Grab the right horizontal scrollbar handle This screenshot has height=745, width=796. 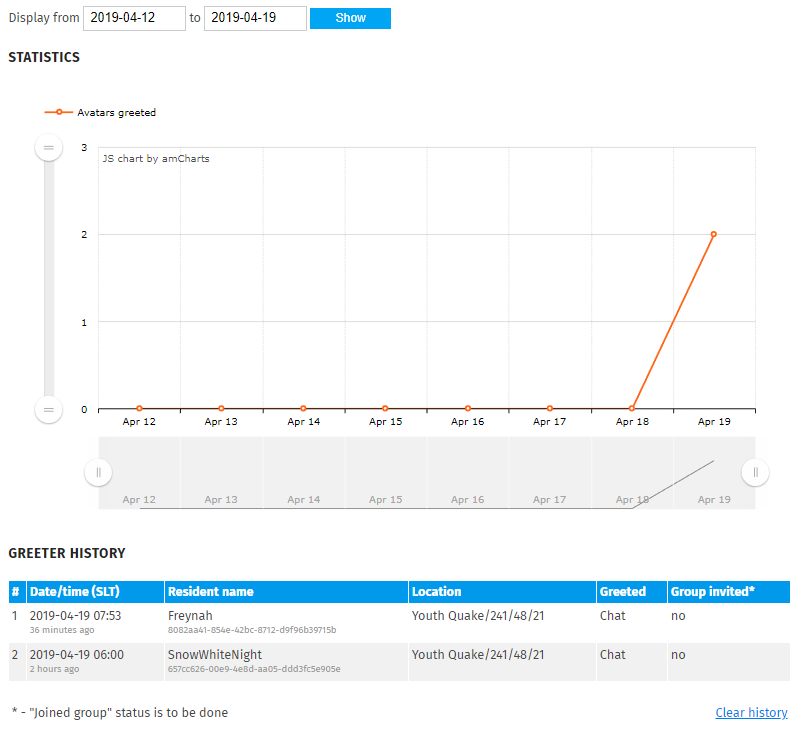pyautogui.click(x=755, y=472)
